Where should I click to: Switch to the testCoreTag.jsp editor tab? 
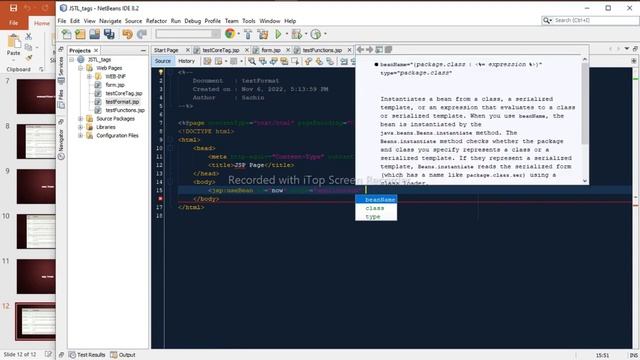[x=220, y=50]
